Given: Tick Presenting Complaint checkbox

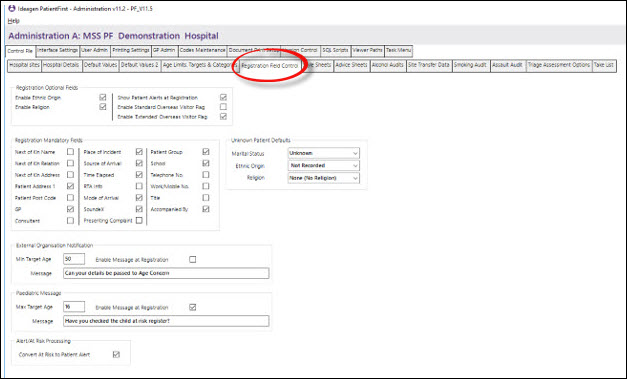Looking at the screenshot, I should pos(139,221).
